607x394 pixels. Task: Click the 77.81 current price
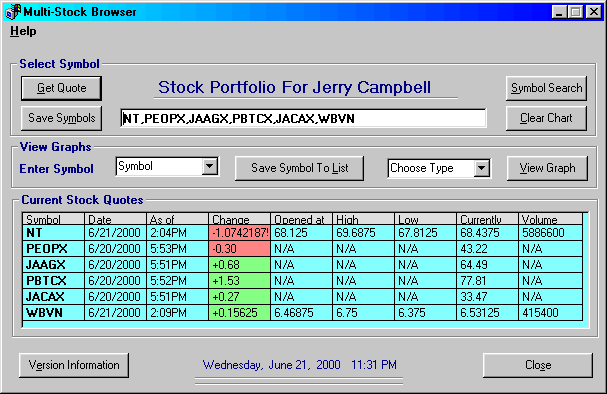click(x=487, y=281)
